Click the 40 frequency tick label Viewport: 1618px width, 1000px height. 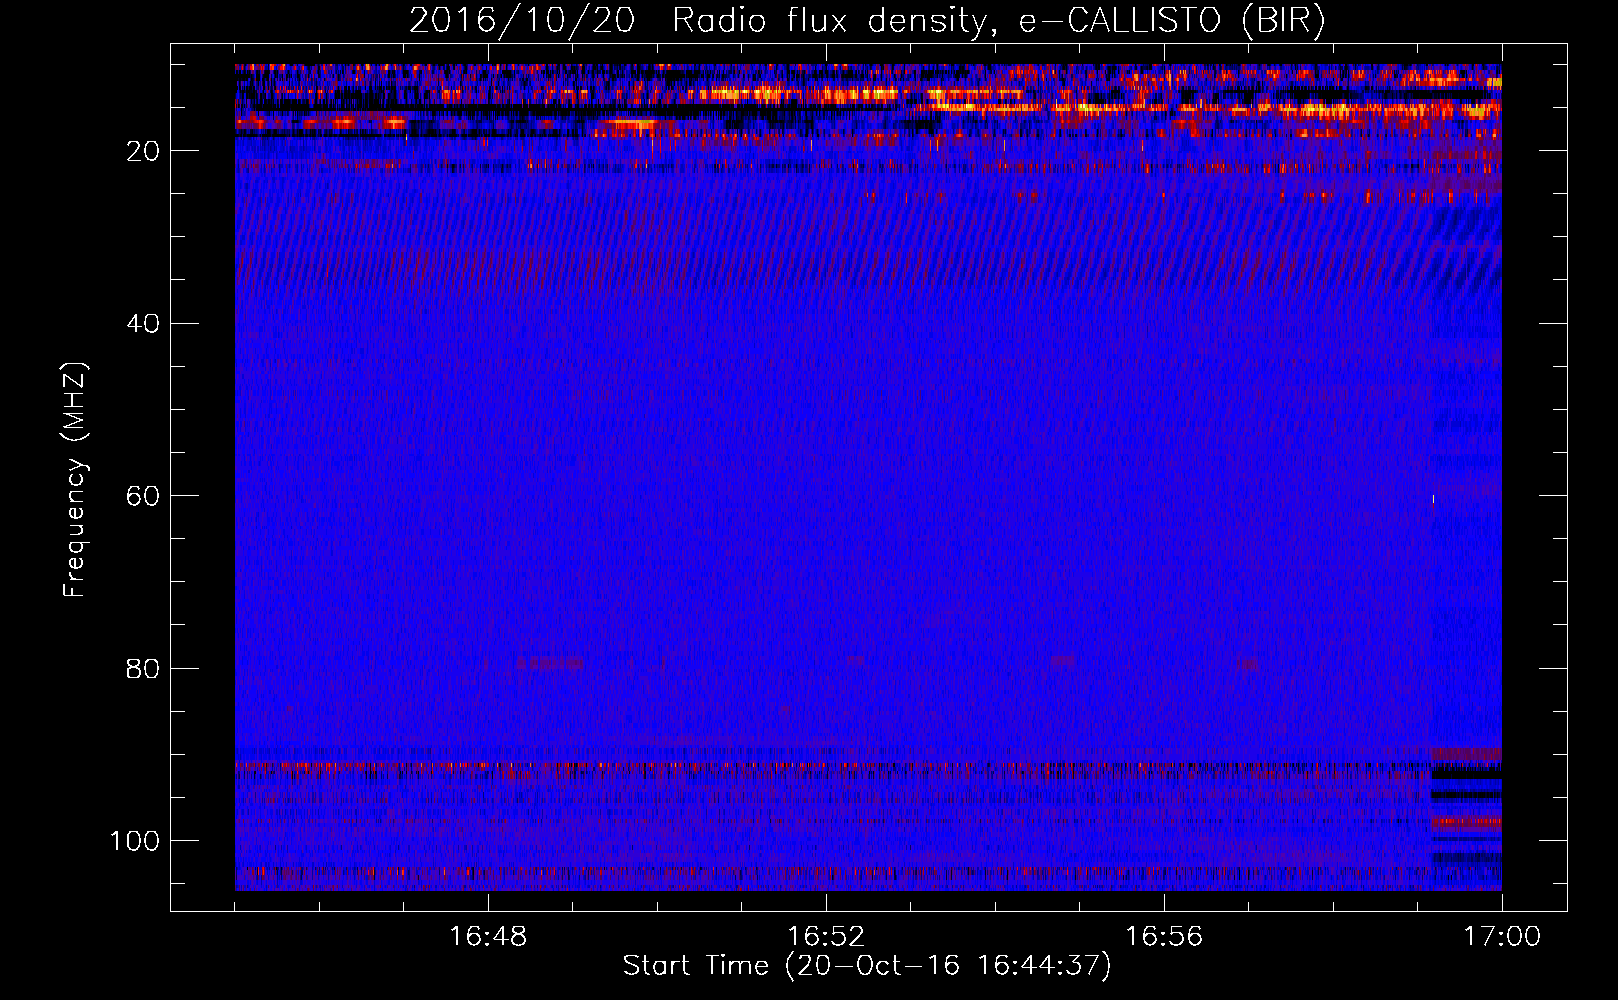143,324
